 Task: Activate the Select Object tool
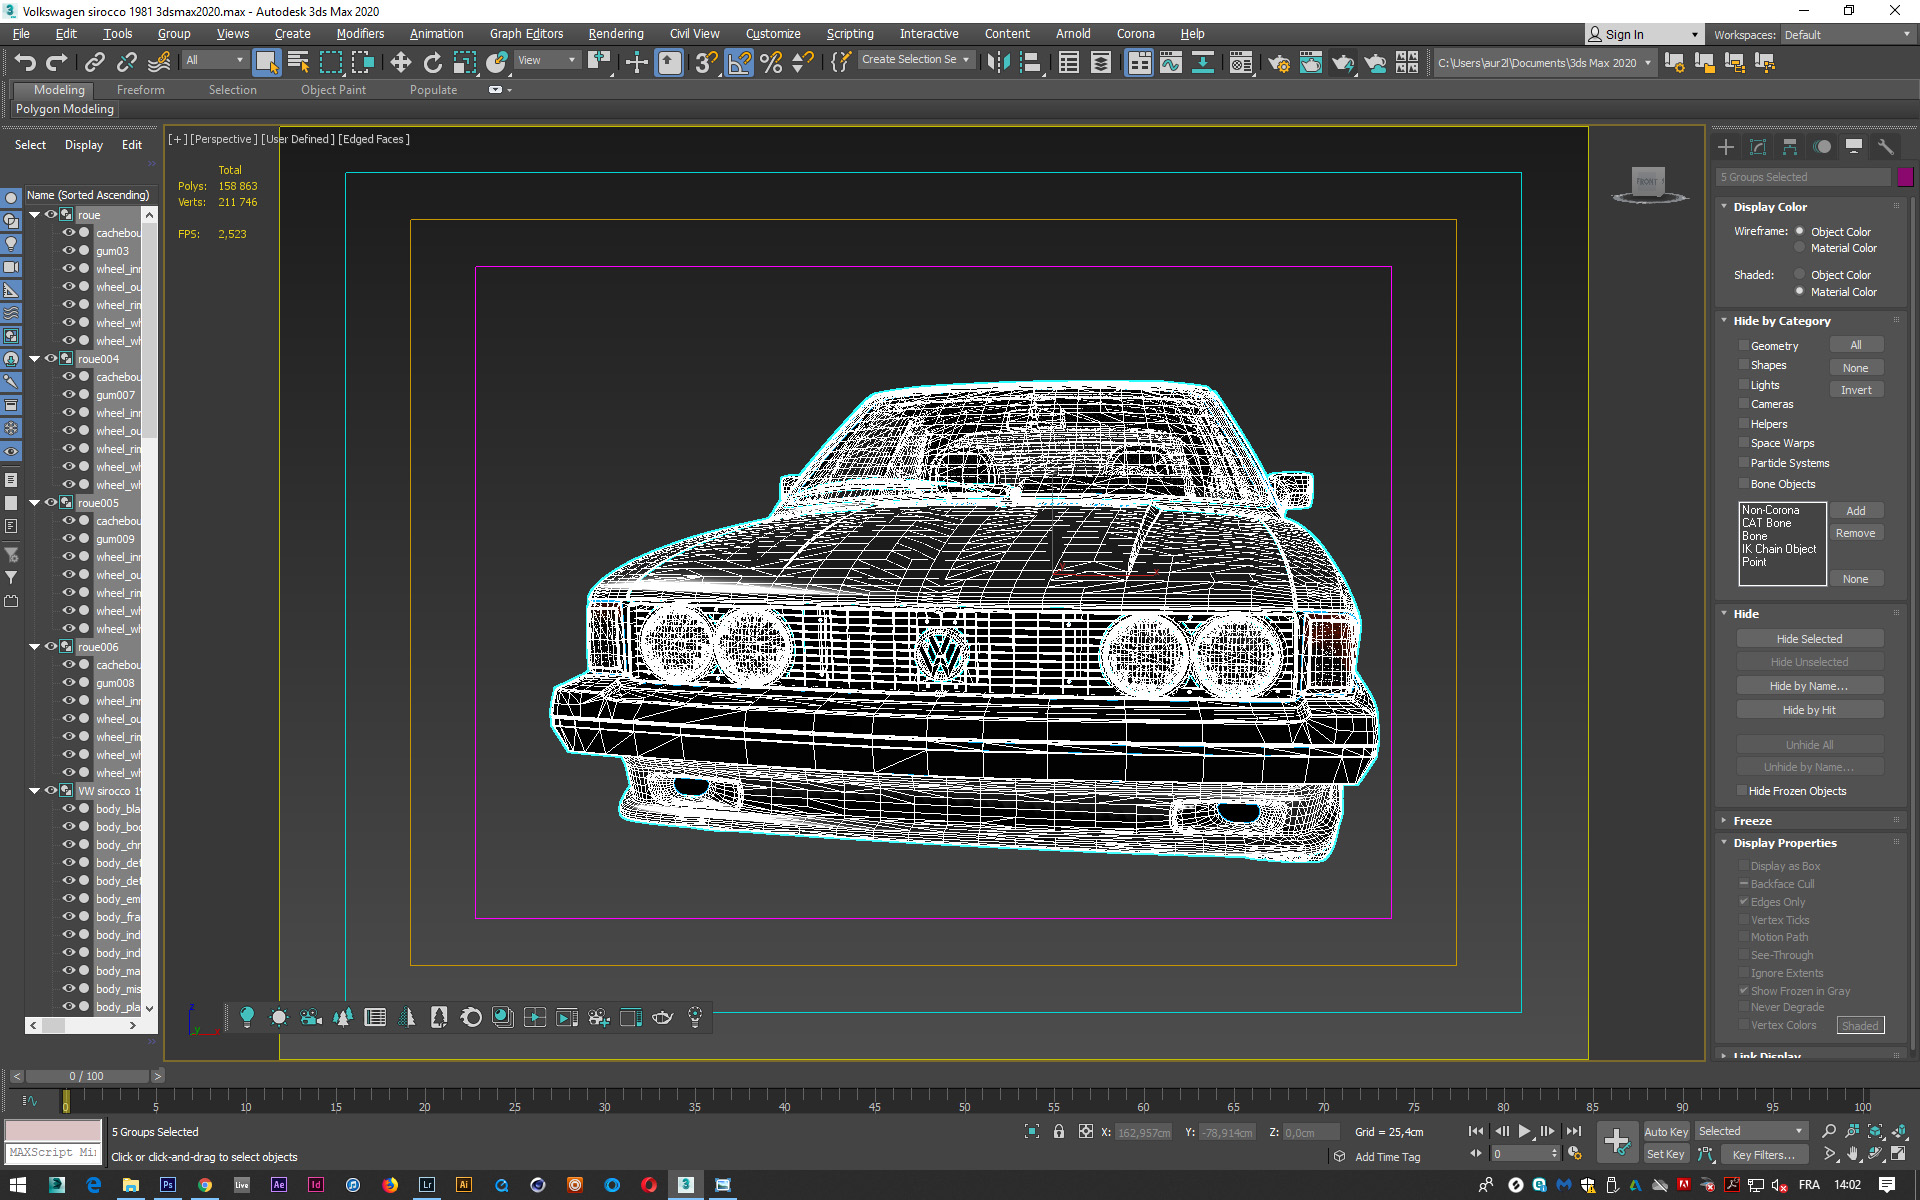click(266, 63)
